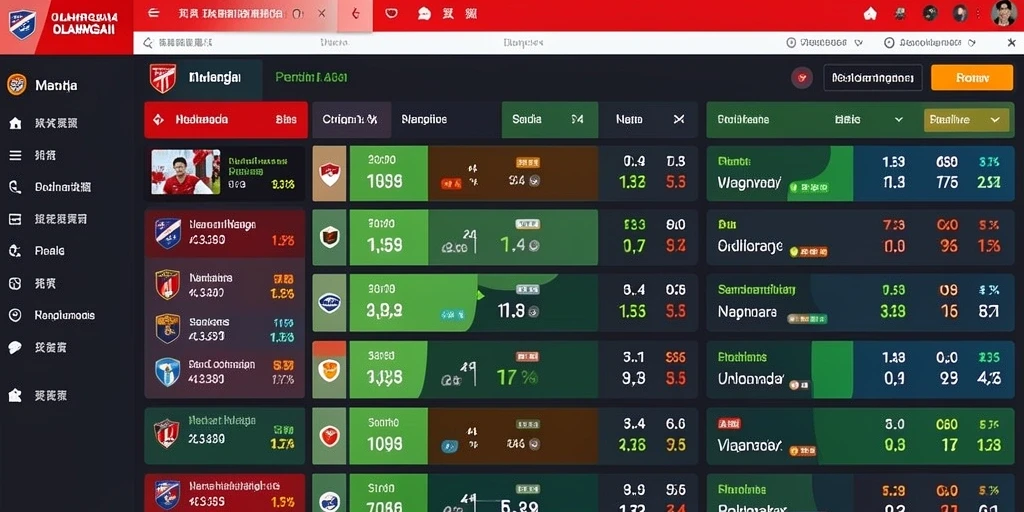Viewport: 1024px width, 512px height.
Task: Click the red mask icon in the top bar
Action: click(x=391, y=13)
